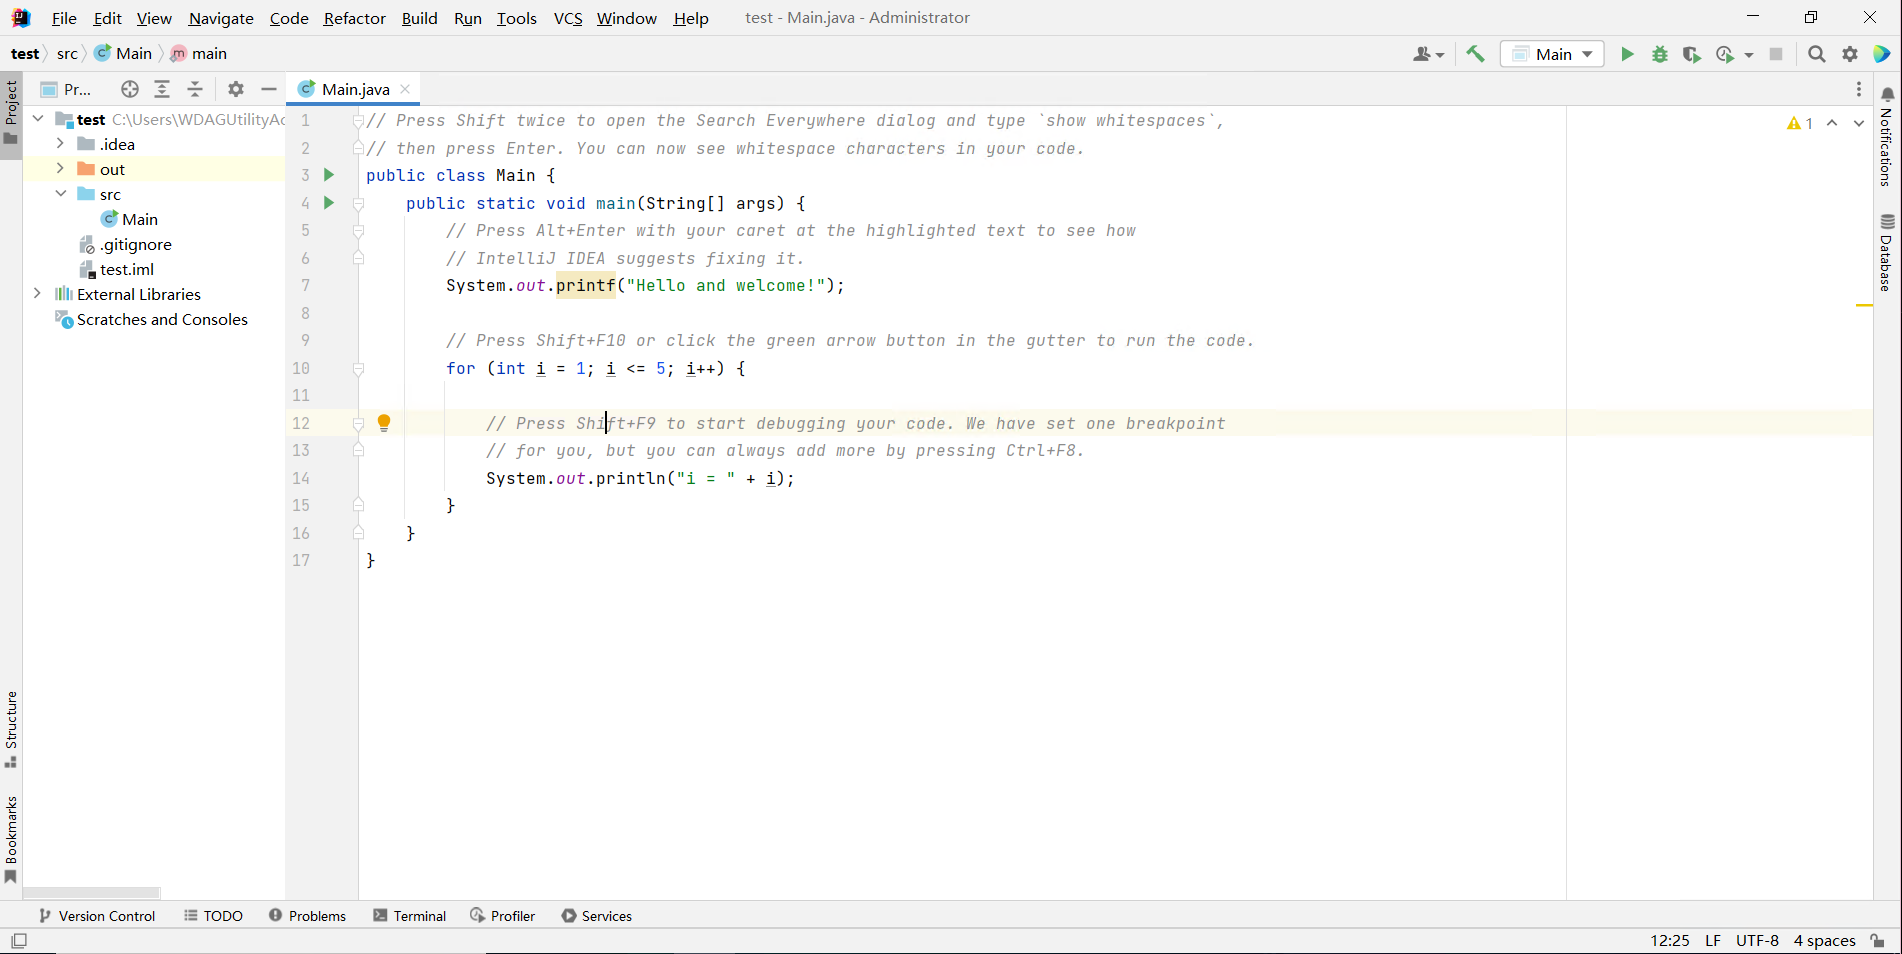Toggle the Structure side panel
The width and height of the screenshot is (1902, 954).
point(11,730)
